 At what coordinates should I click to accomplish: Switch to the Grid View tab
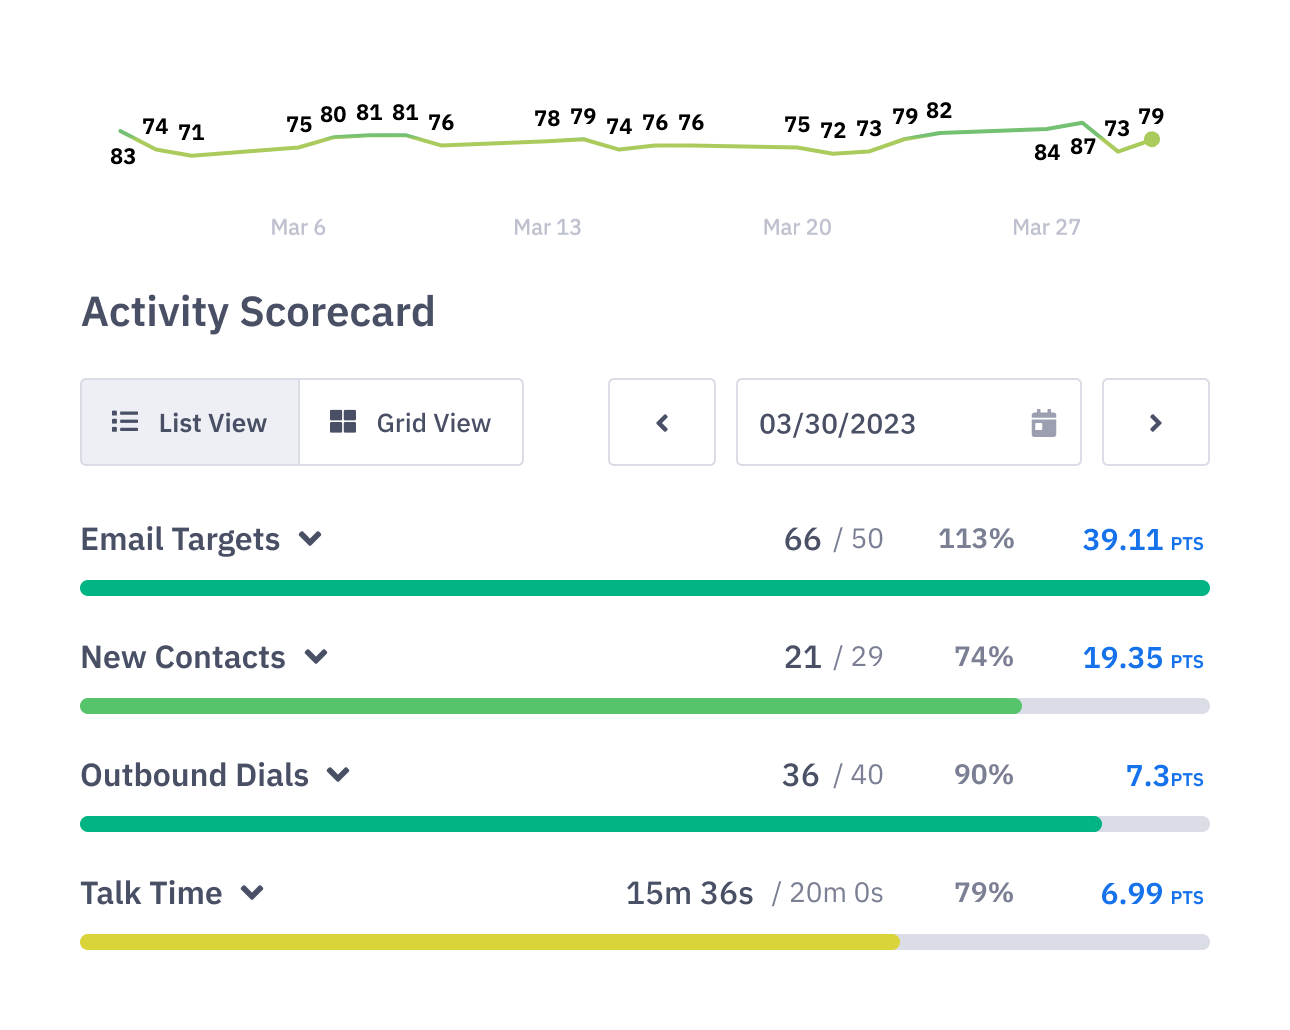point(411,422)
